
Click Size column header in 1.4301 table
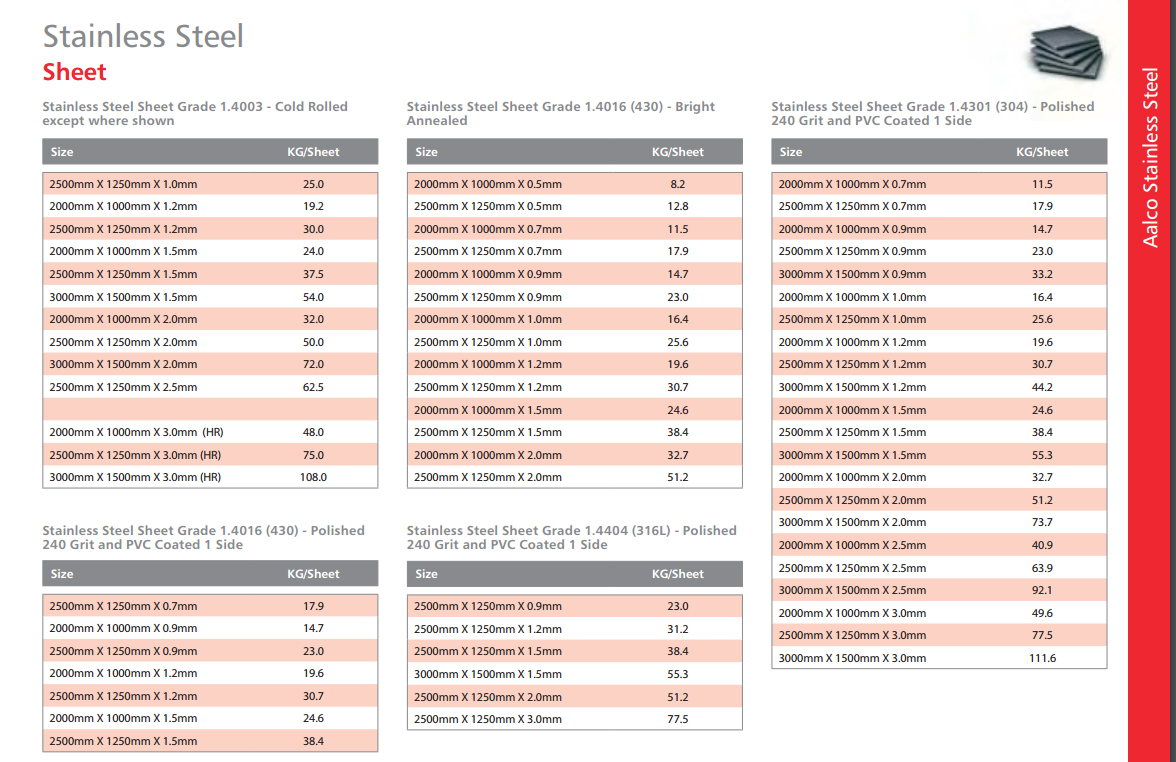click(x=790, y=152)
